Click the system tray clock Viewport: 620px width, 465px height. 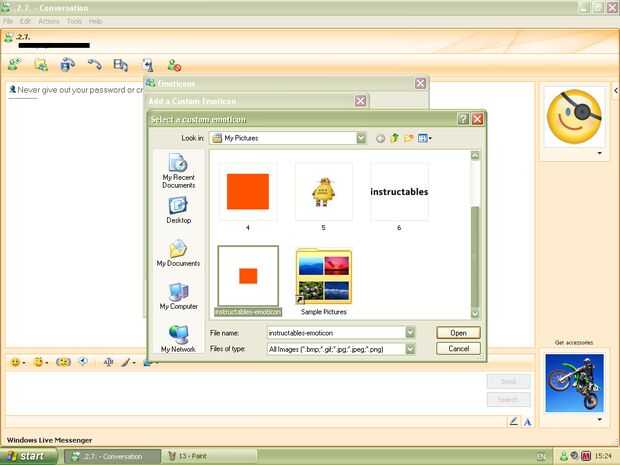click(x=603, y=456)
